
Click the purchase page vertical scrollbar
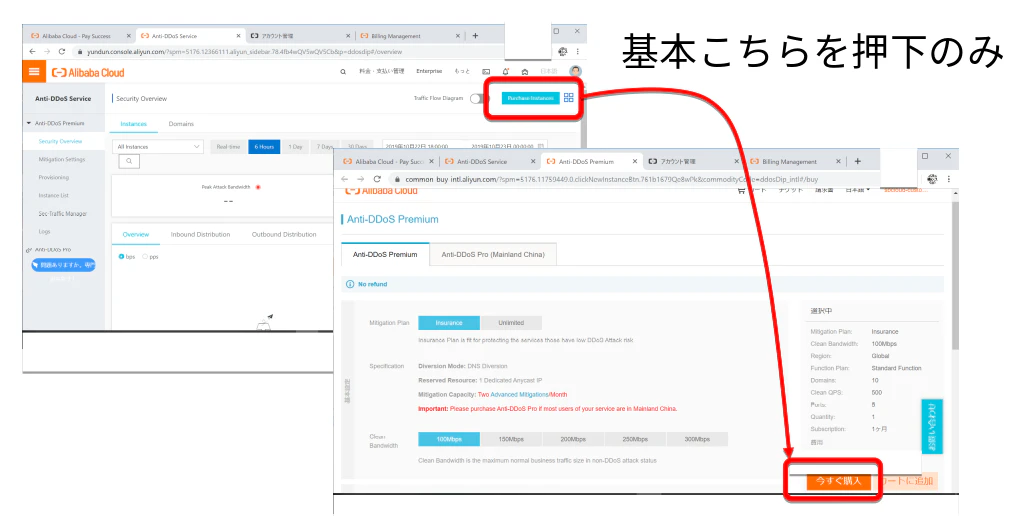point(955,274)
